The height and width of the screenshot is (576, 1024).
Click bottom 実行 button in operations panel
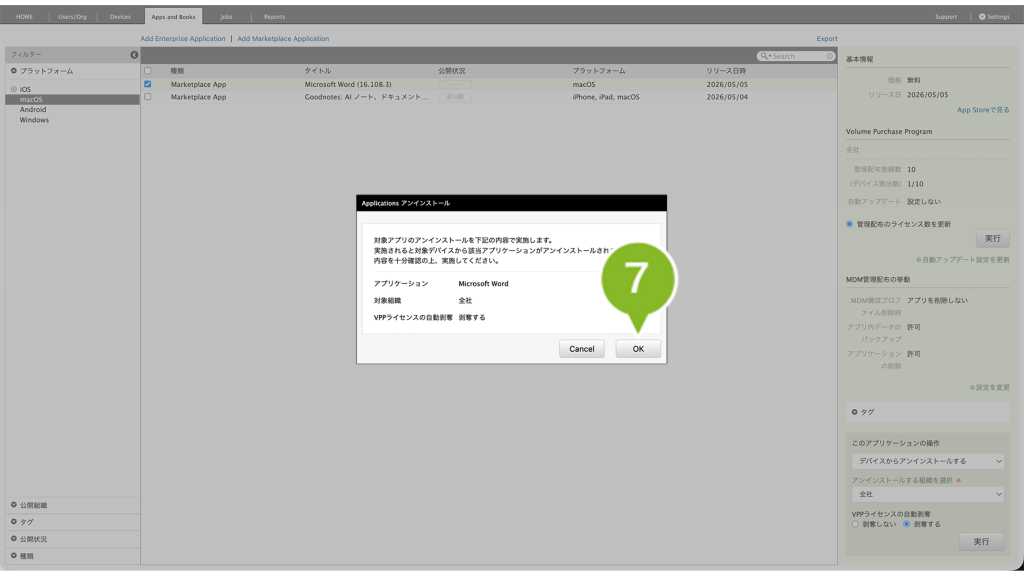[981, 541]
